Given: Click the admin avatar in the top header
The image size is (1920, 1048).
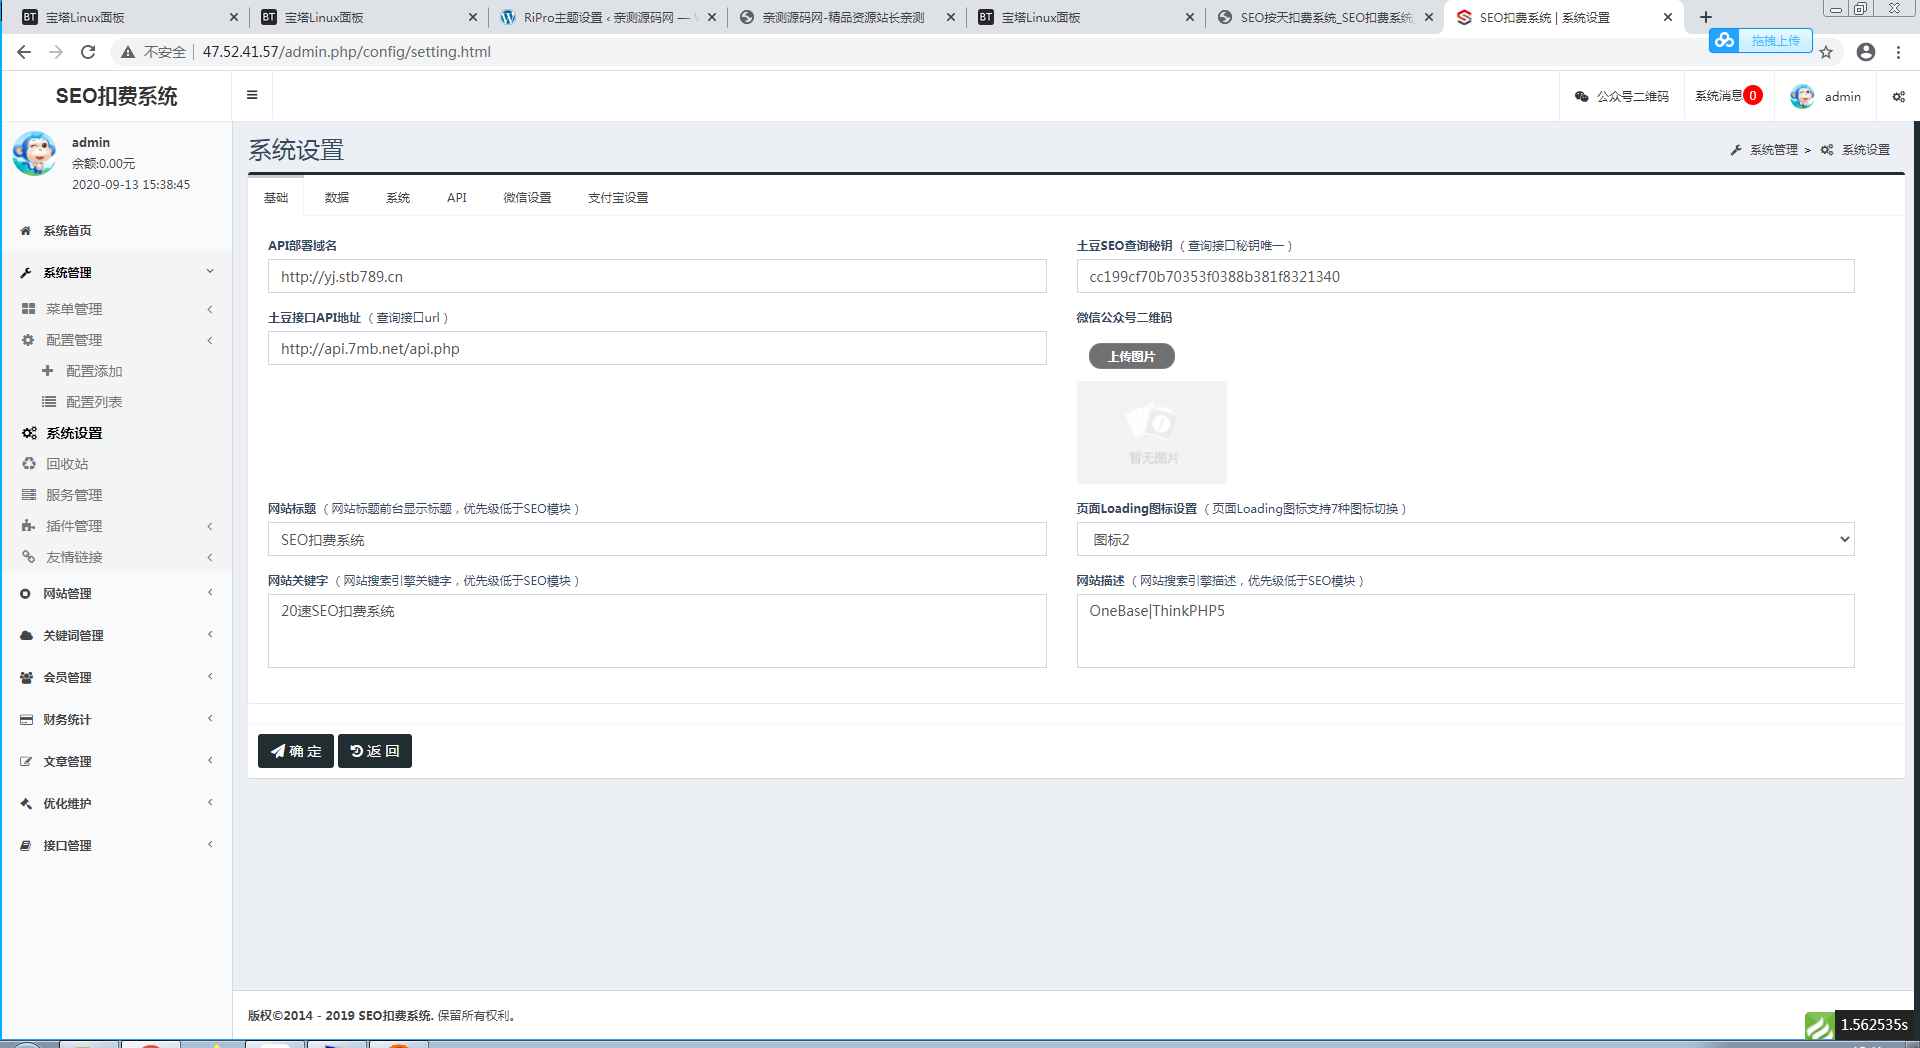Looking at the screenshot, I should [x=1802, y=96].
